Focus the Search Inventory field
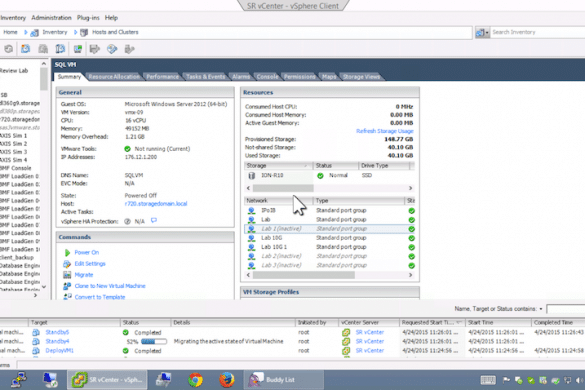585x390 pixels. pyautogui.click(x=537, y=32)
